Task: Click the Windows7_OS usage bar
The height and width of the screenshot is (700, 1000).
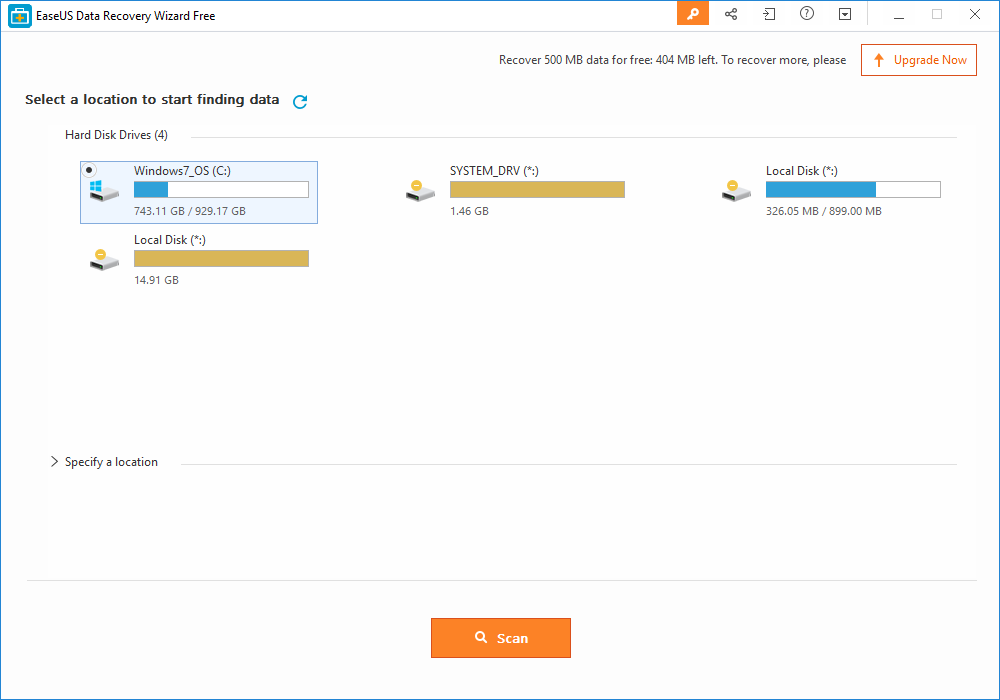Action: (221, 190)
